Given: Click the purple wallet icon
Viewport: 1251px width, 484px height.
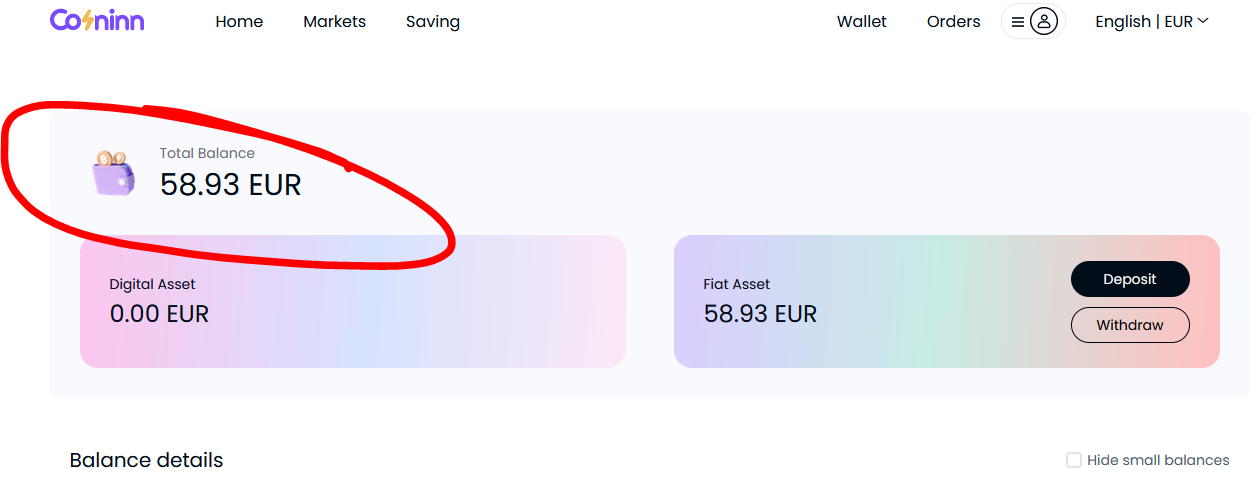Looking at the screenshot, I should 113,174.
